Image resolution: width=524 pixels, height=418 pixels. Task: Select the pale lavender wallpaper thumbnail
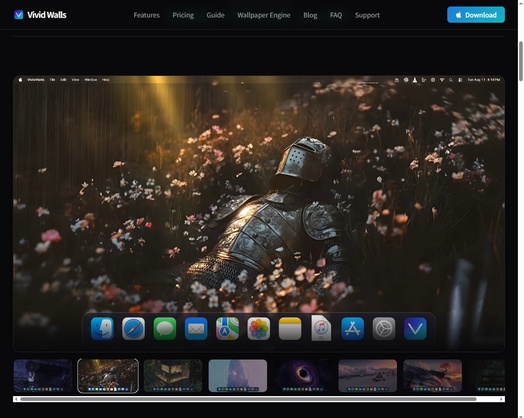point(238,376)
